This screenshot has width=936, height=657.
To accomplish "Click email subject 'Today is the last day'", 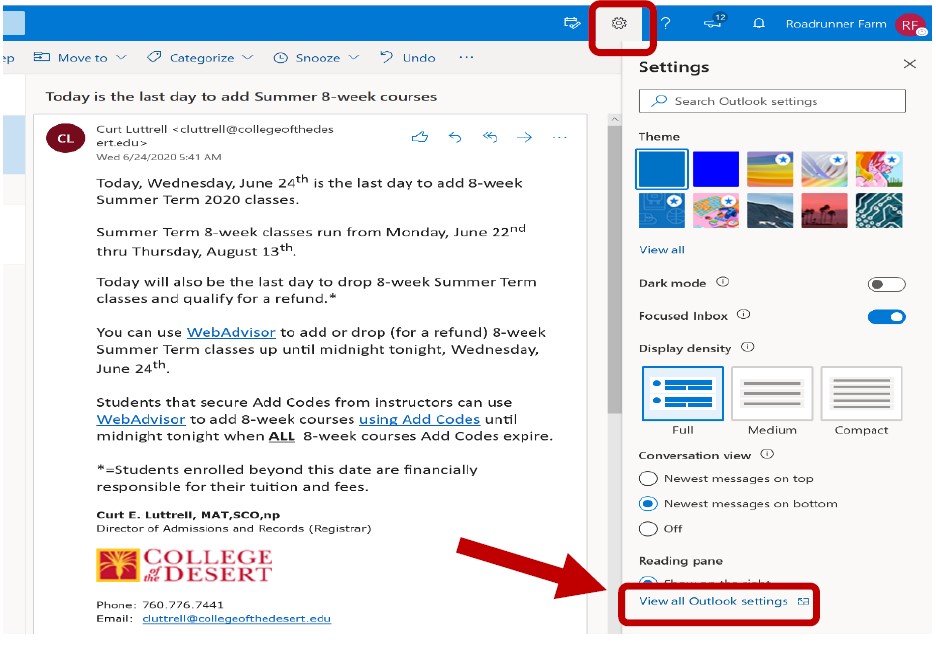I will [241, 96].
